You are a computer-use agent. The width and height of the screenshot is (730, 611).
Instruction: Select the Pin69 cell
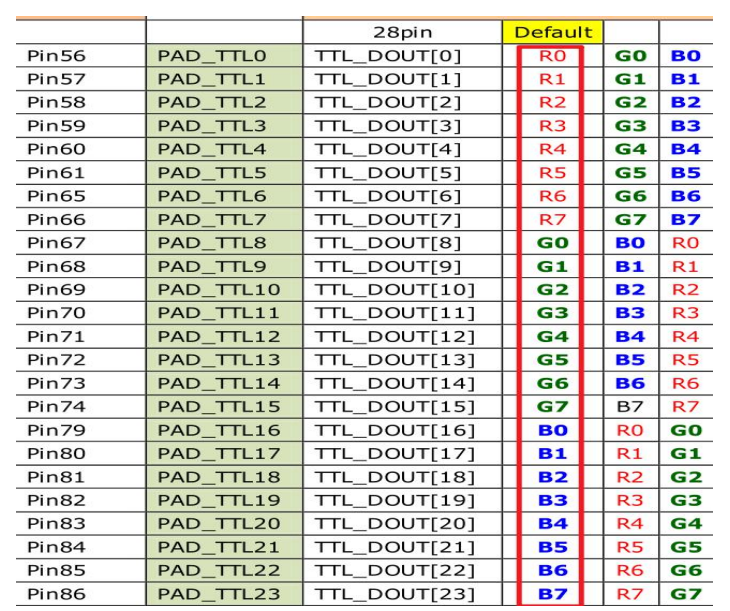tap(81, 290)
